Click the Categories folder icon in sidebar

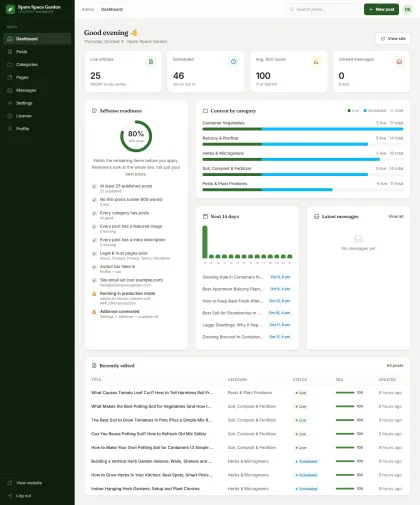point(10,65)
